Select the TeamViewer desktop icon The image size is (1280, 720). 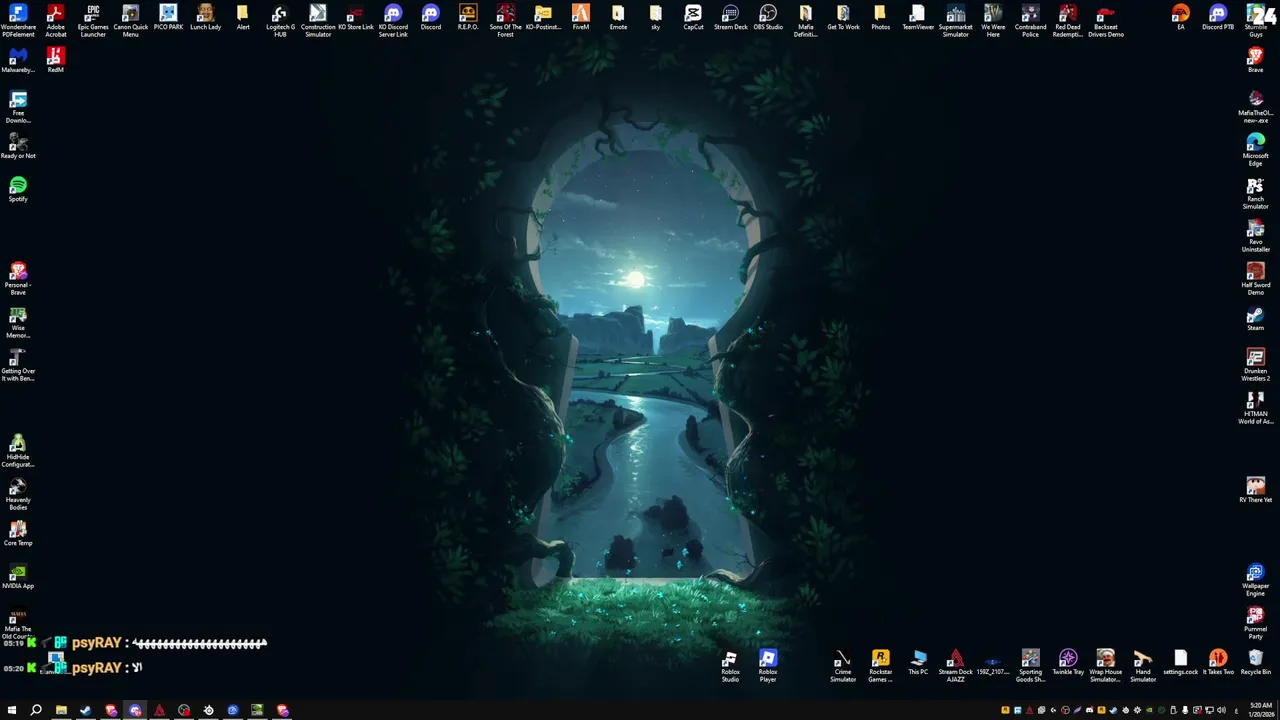pyautogui.click(x=918, y=18)
